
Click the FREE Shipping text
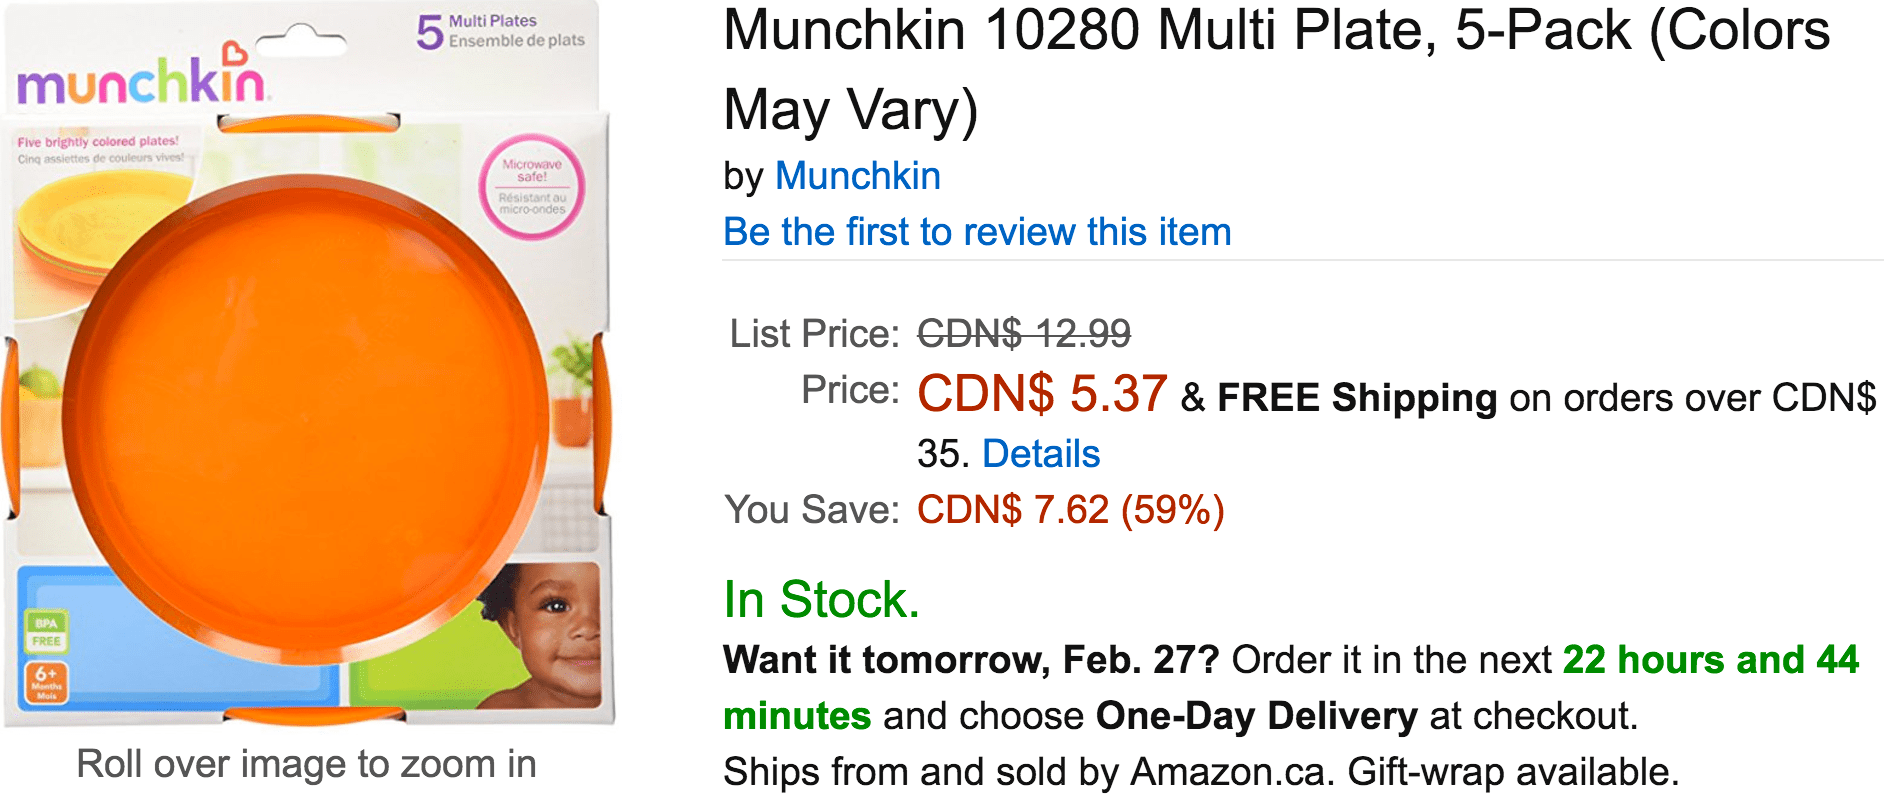point(1357,398)
